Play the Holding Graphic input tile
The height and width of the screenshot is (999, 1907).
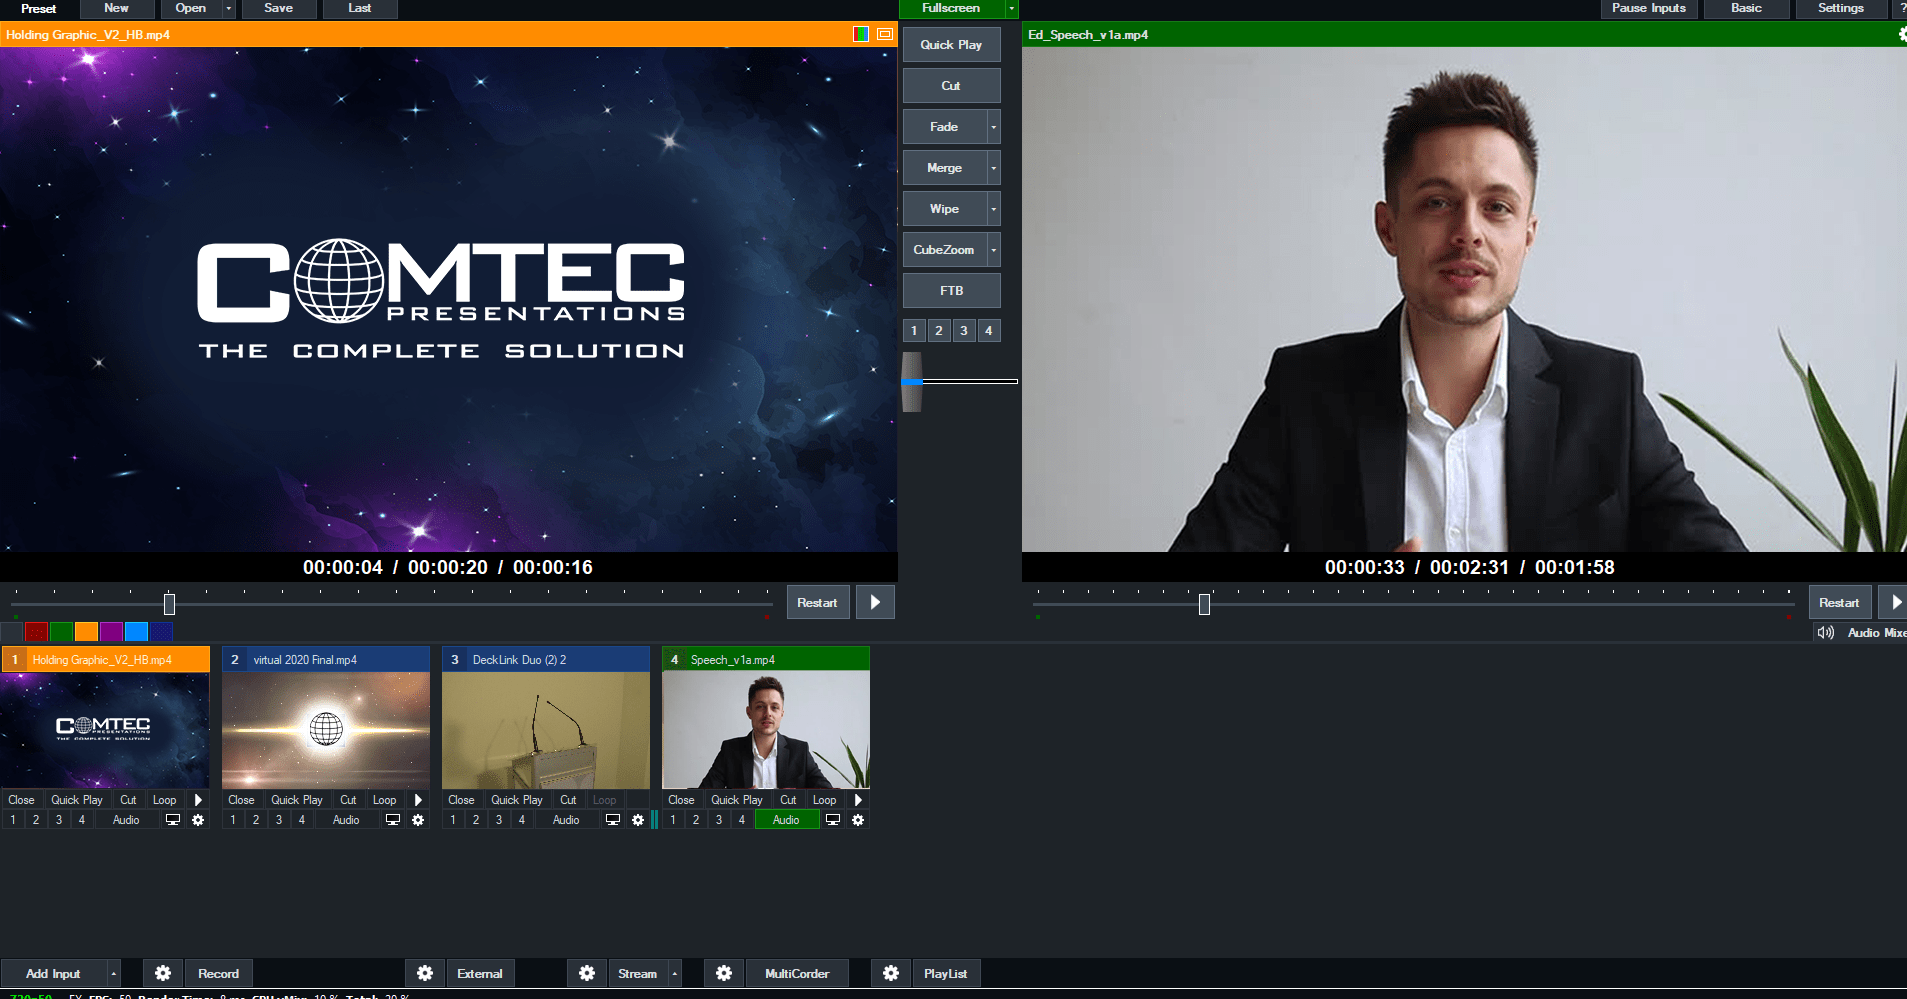(x=198, y=800)
